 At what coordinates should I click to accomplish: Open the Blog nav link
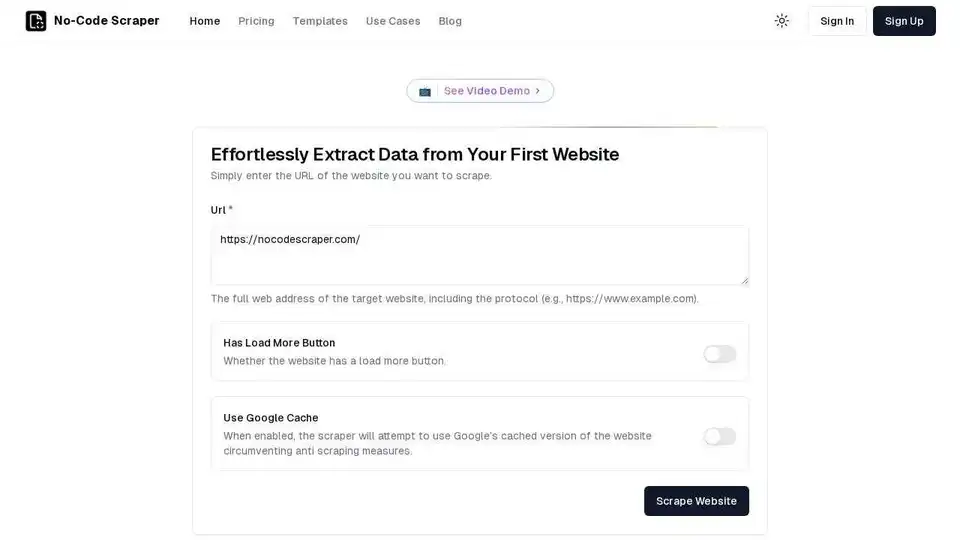[450, 21]
